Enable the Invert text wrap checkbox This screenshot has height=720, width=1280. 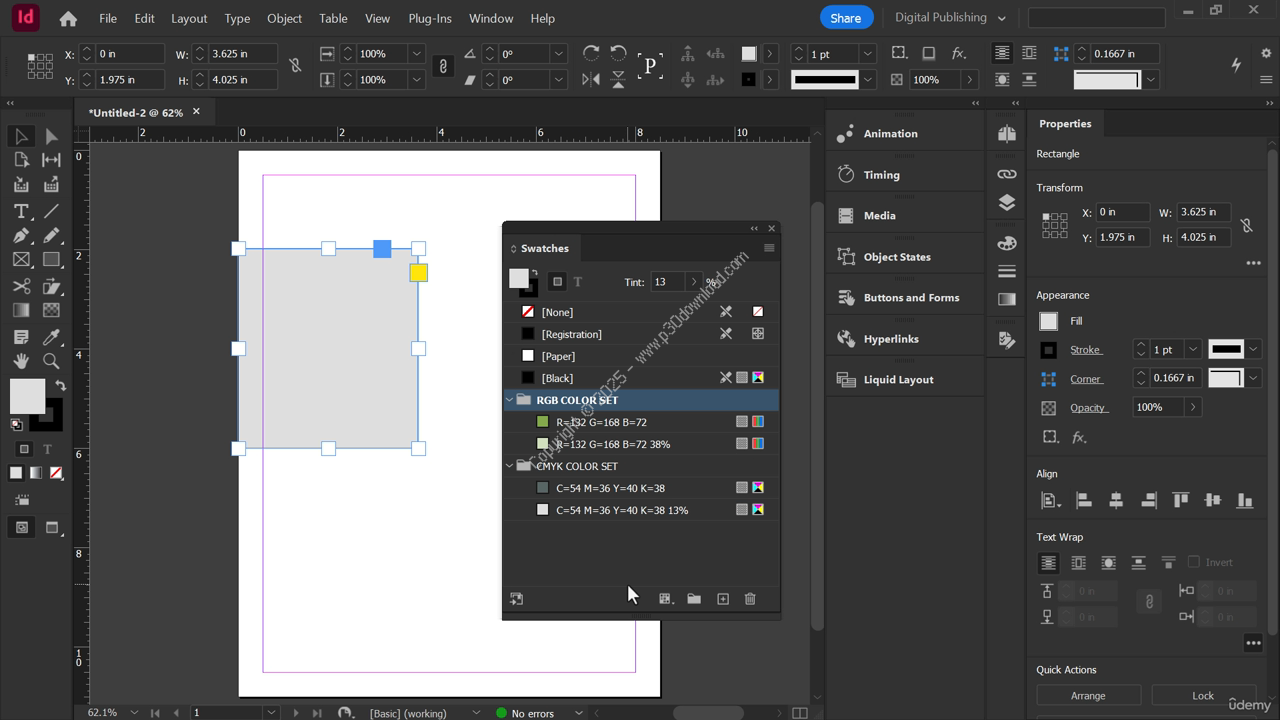1193,562
